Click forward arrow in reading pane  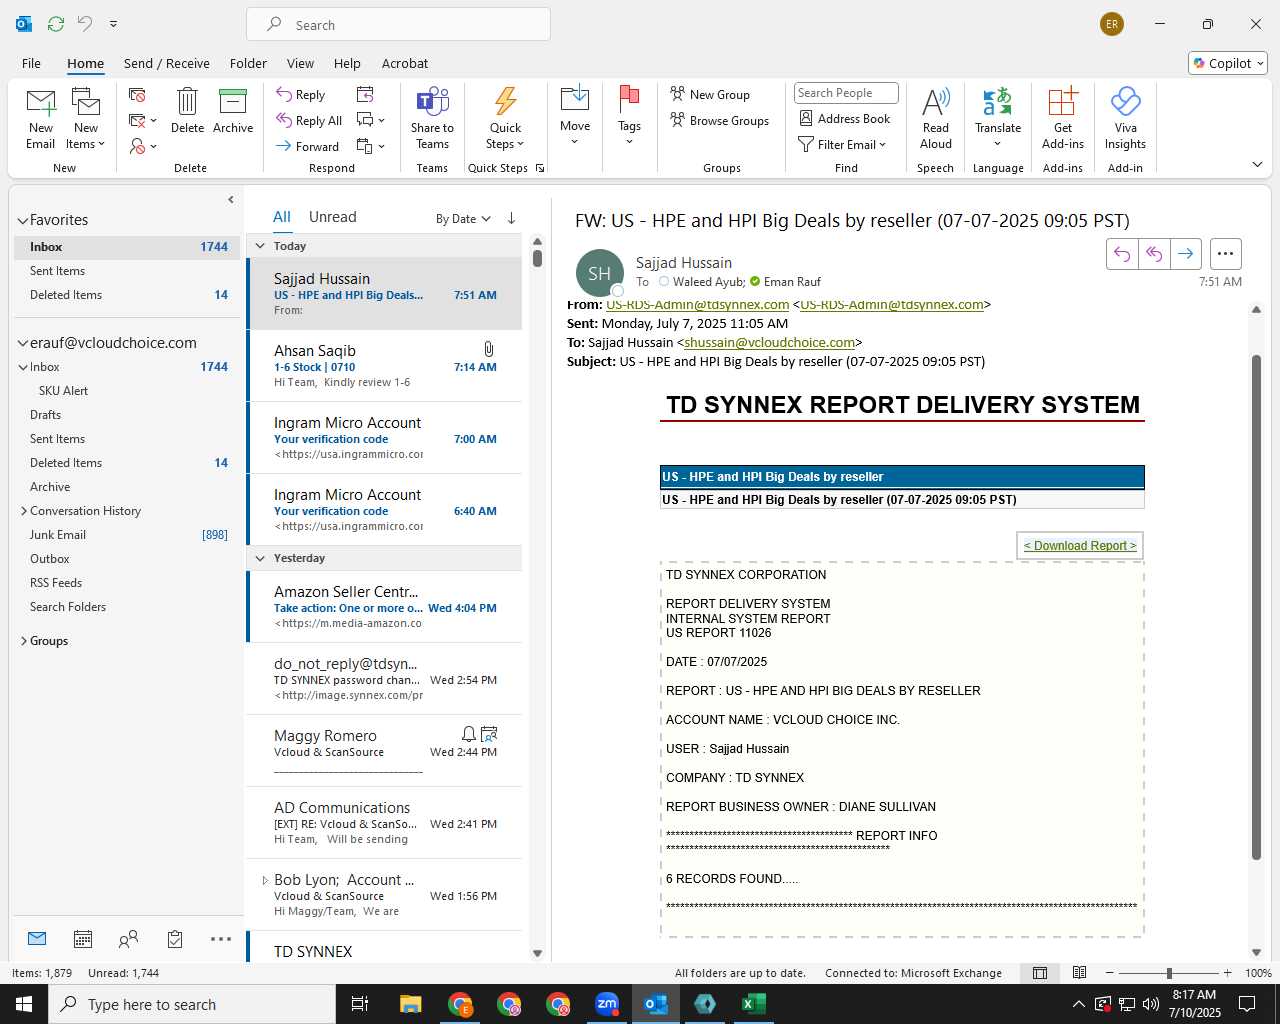point(1185,254)
